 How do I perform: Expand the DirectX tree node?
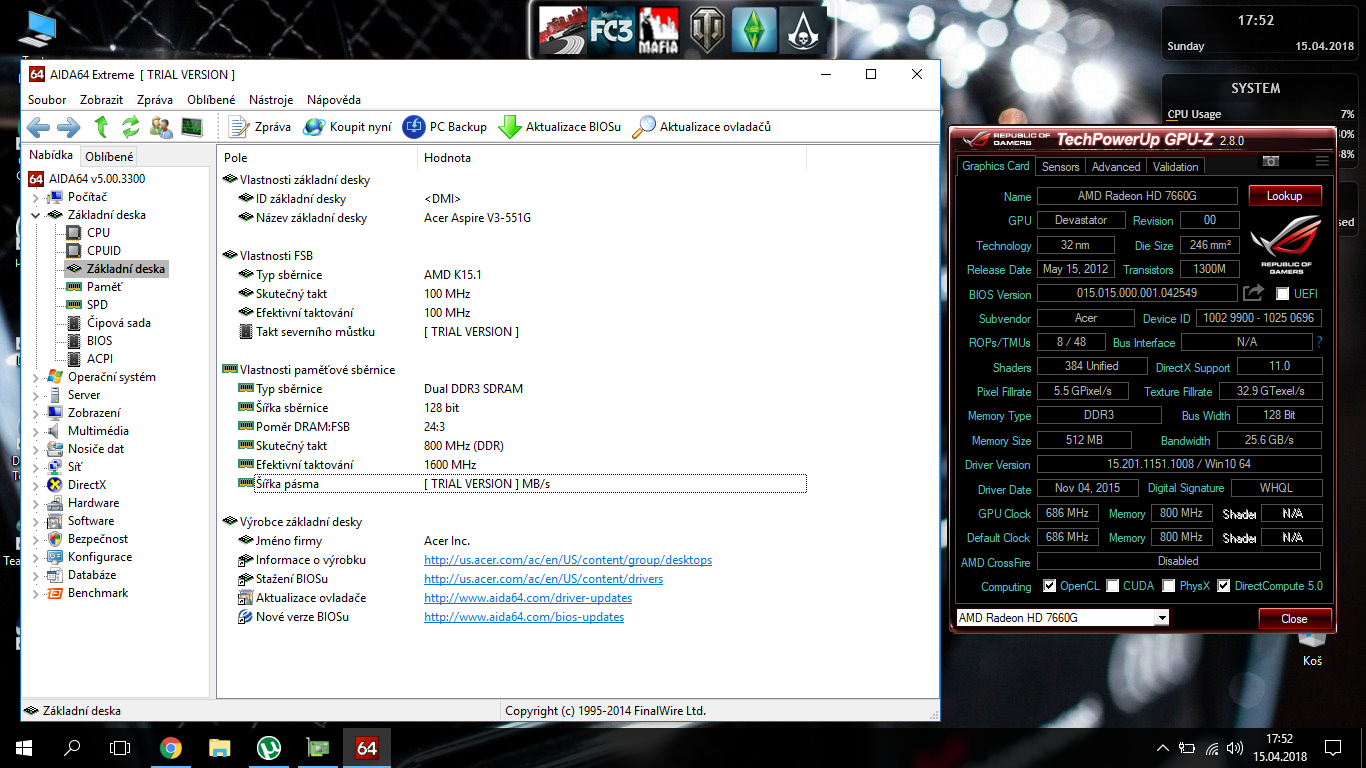click(36, 485)
